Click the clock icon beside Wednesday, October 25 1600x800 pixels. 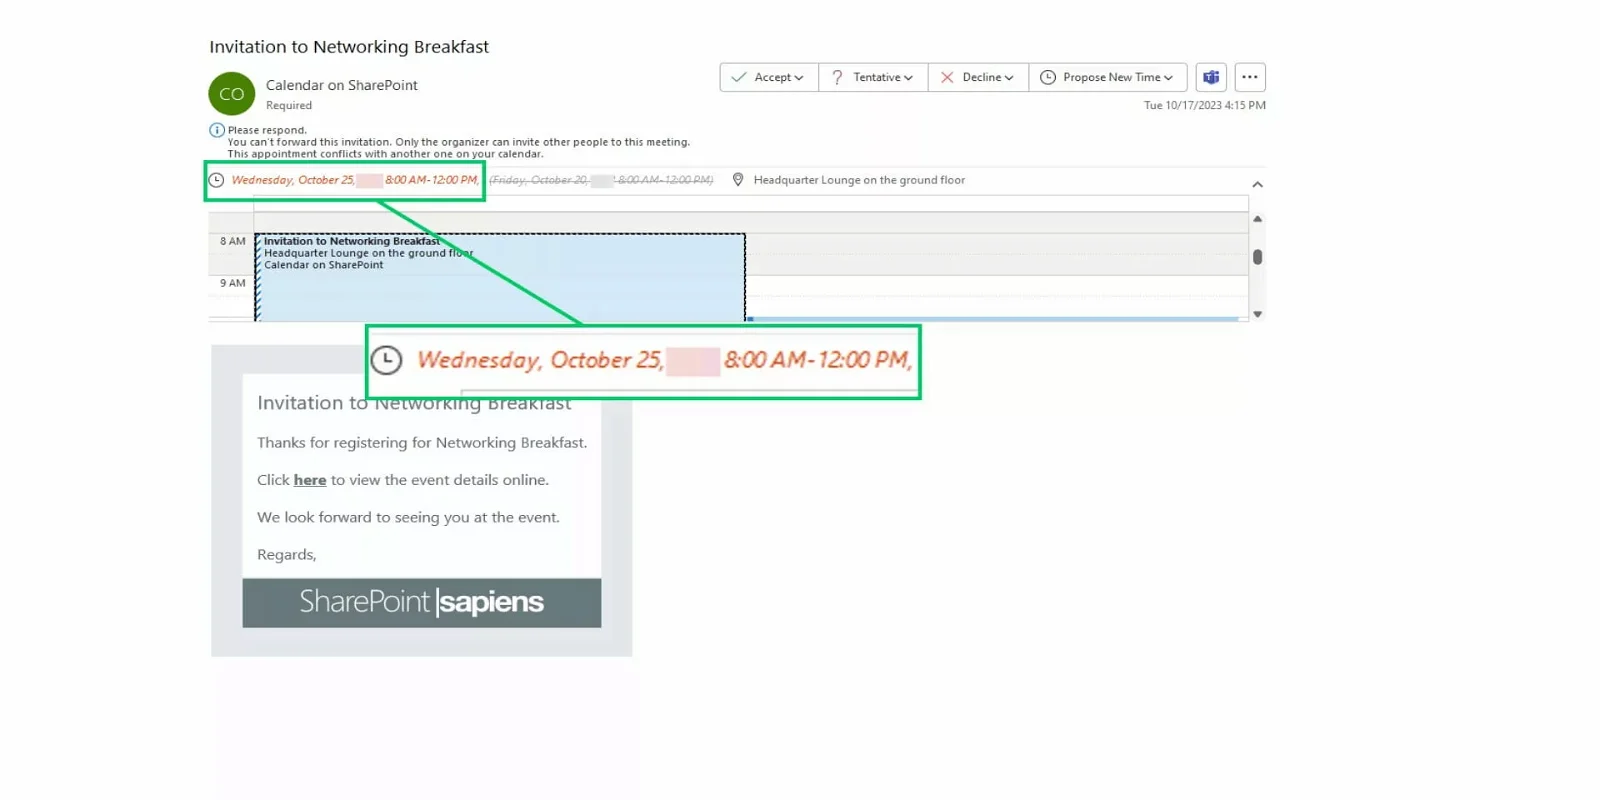(216, 180)
